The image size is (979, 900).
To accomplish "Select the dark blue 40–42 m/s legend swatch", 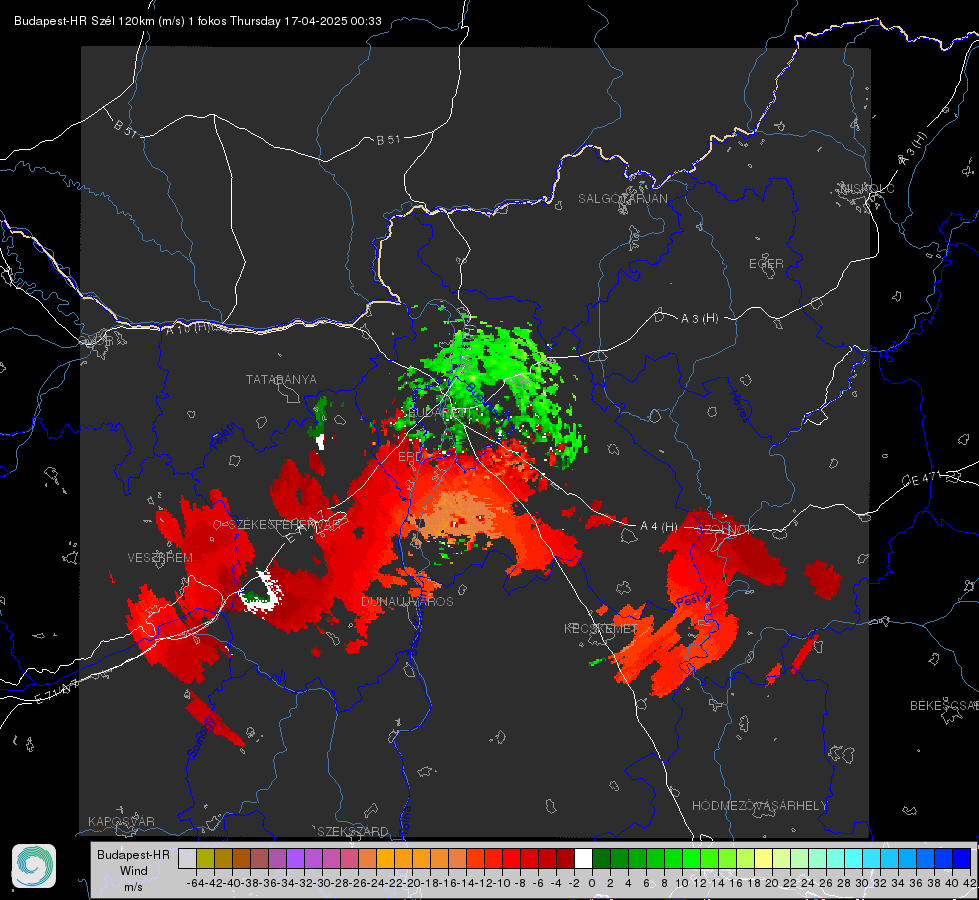I will tap(962, 858).
